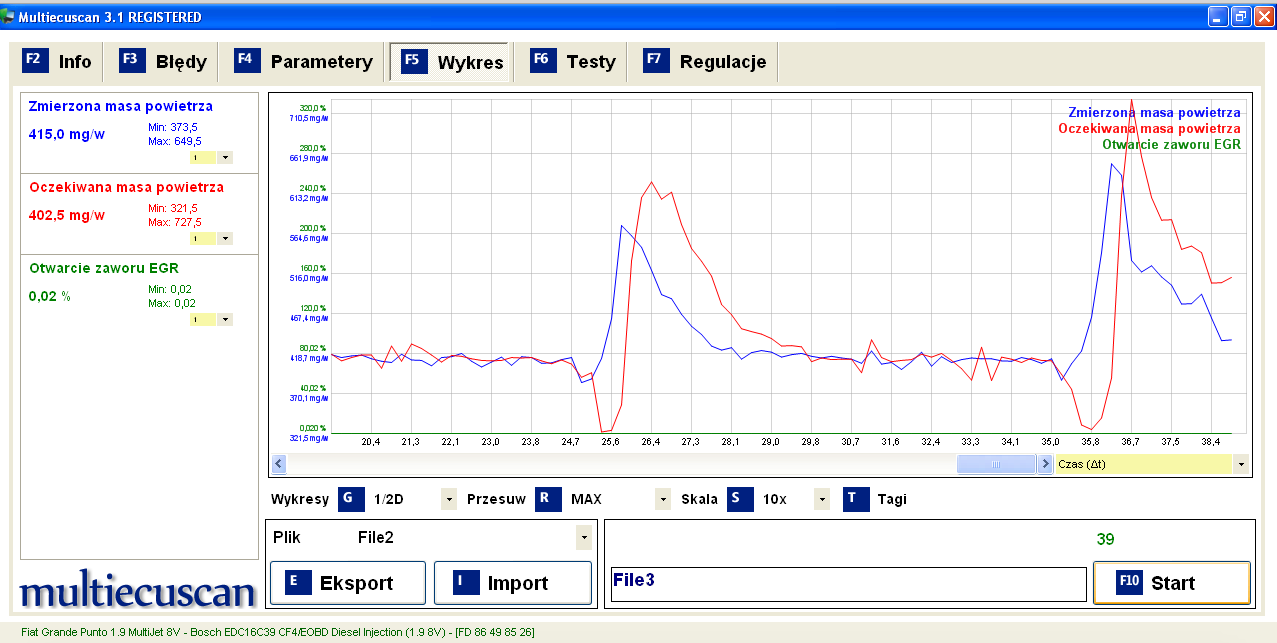
Task: Click the F6 key icon for Testy
Action: tap(543, 61)
